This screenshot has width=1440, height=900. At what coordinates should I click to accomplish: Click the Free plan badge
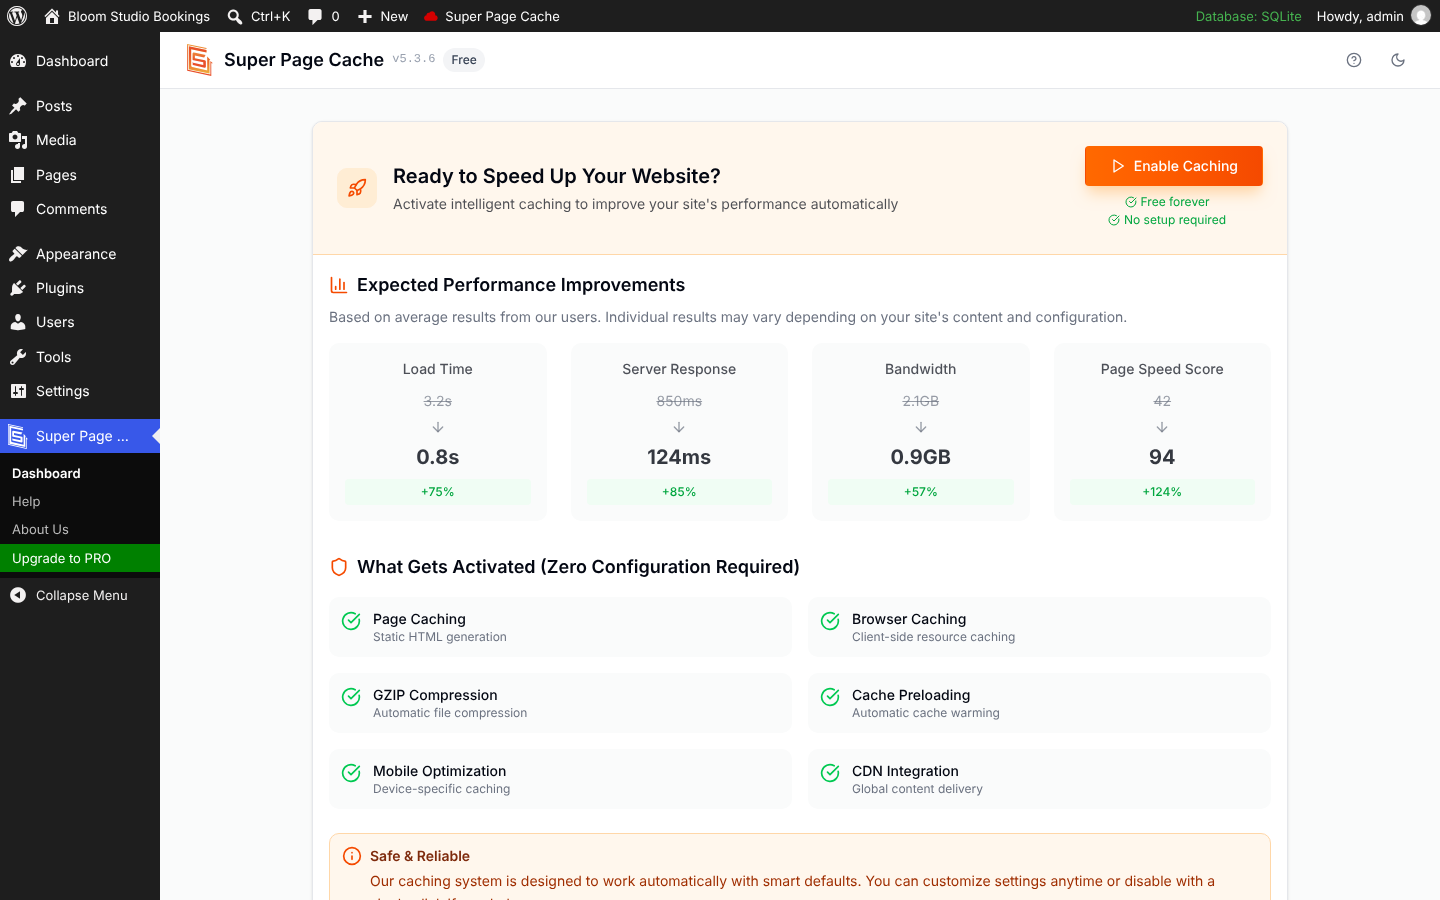point(464,60)
